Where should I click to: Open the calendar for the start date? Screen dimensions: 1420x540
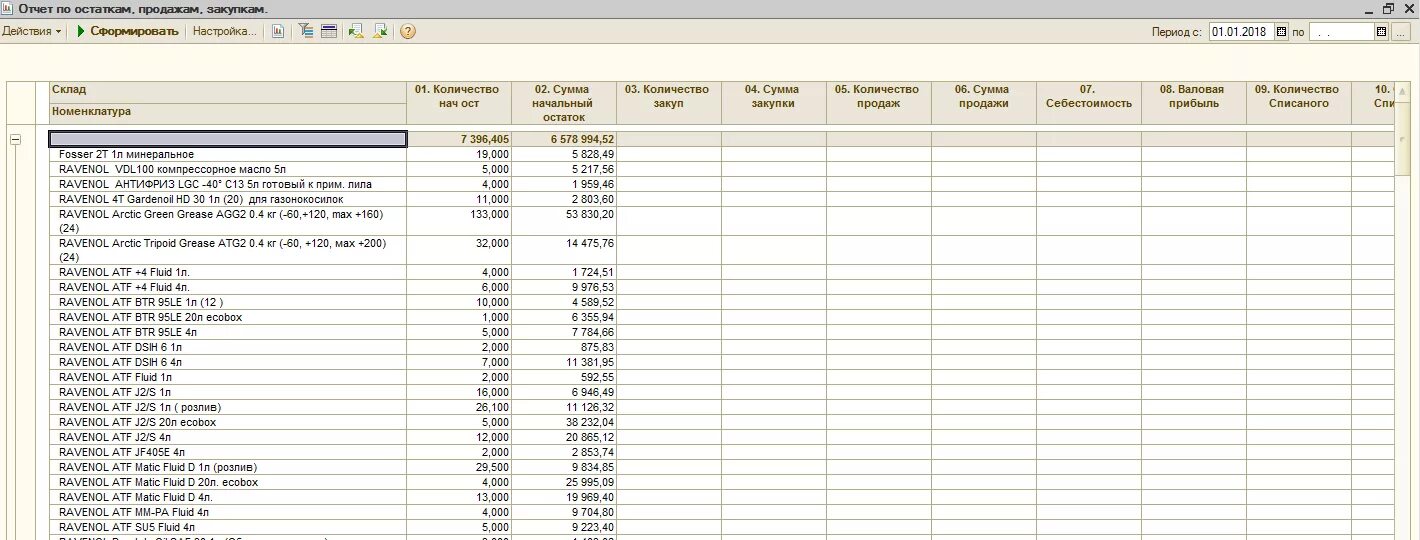point(1282,31)
